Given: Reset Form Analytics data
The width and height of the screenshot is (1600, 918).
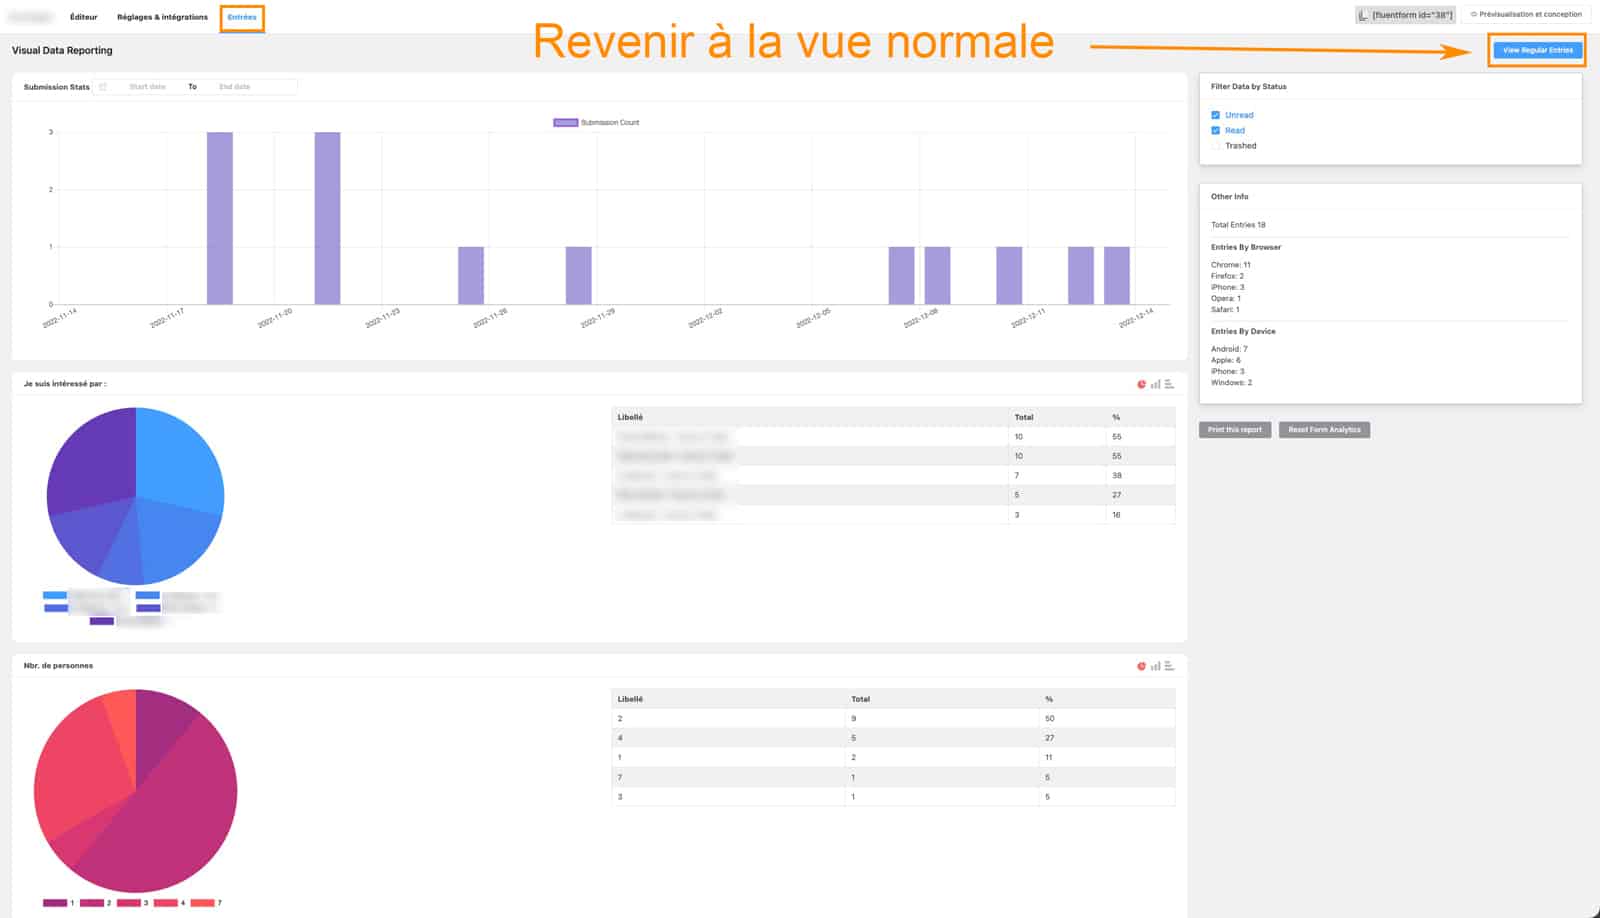Looking at the screenshot, I should (x=1325, y=430).
